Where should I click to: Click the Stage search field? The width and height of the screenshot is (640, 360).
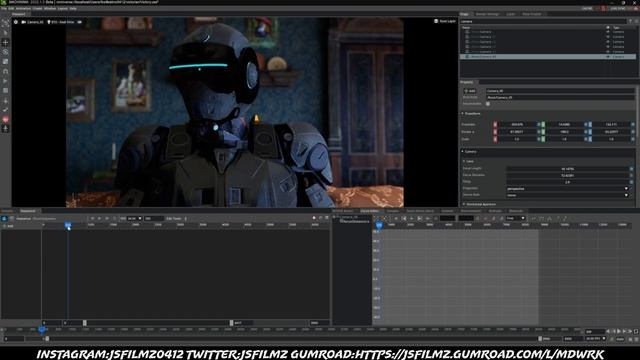point(543,21)
